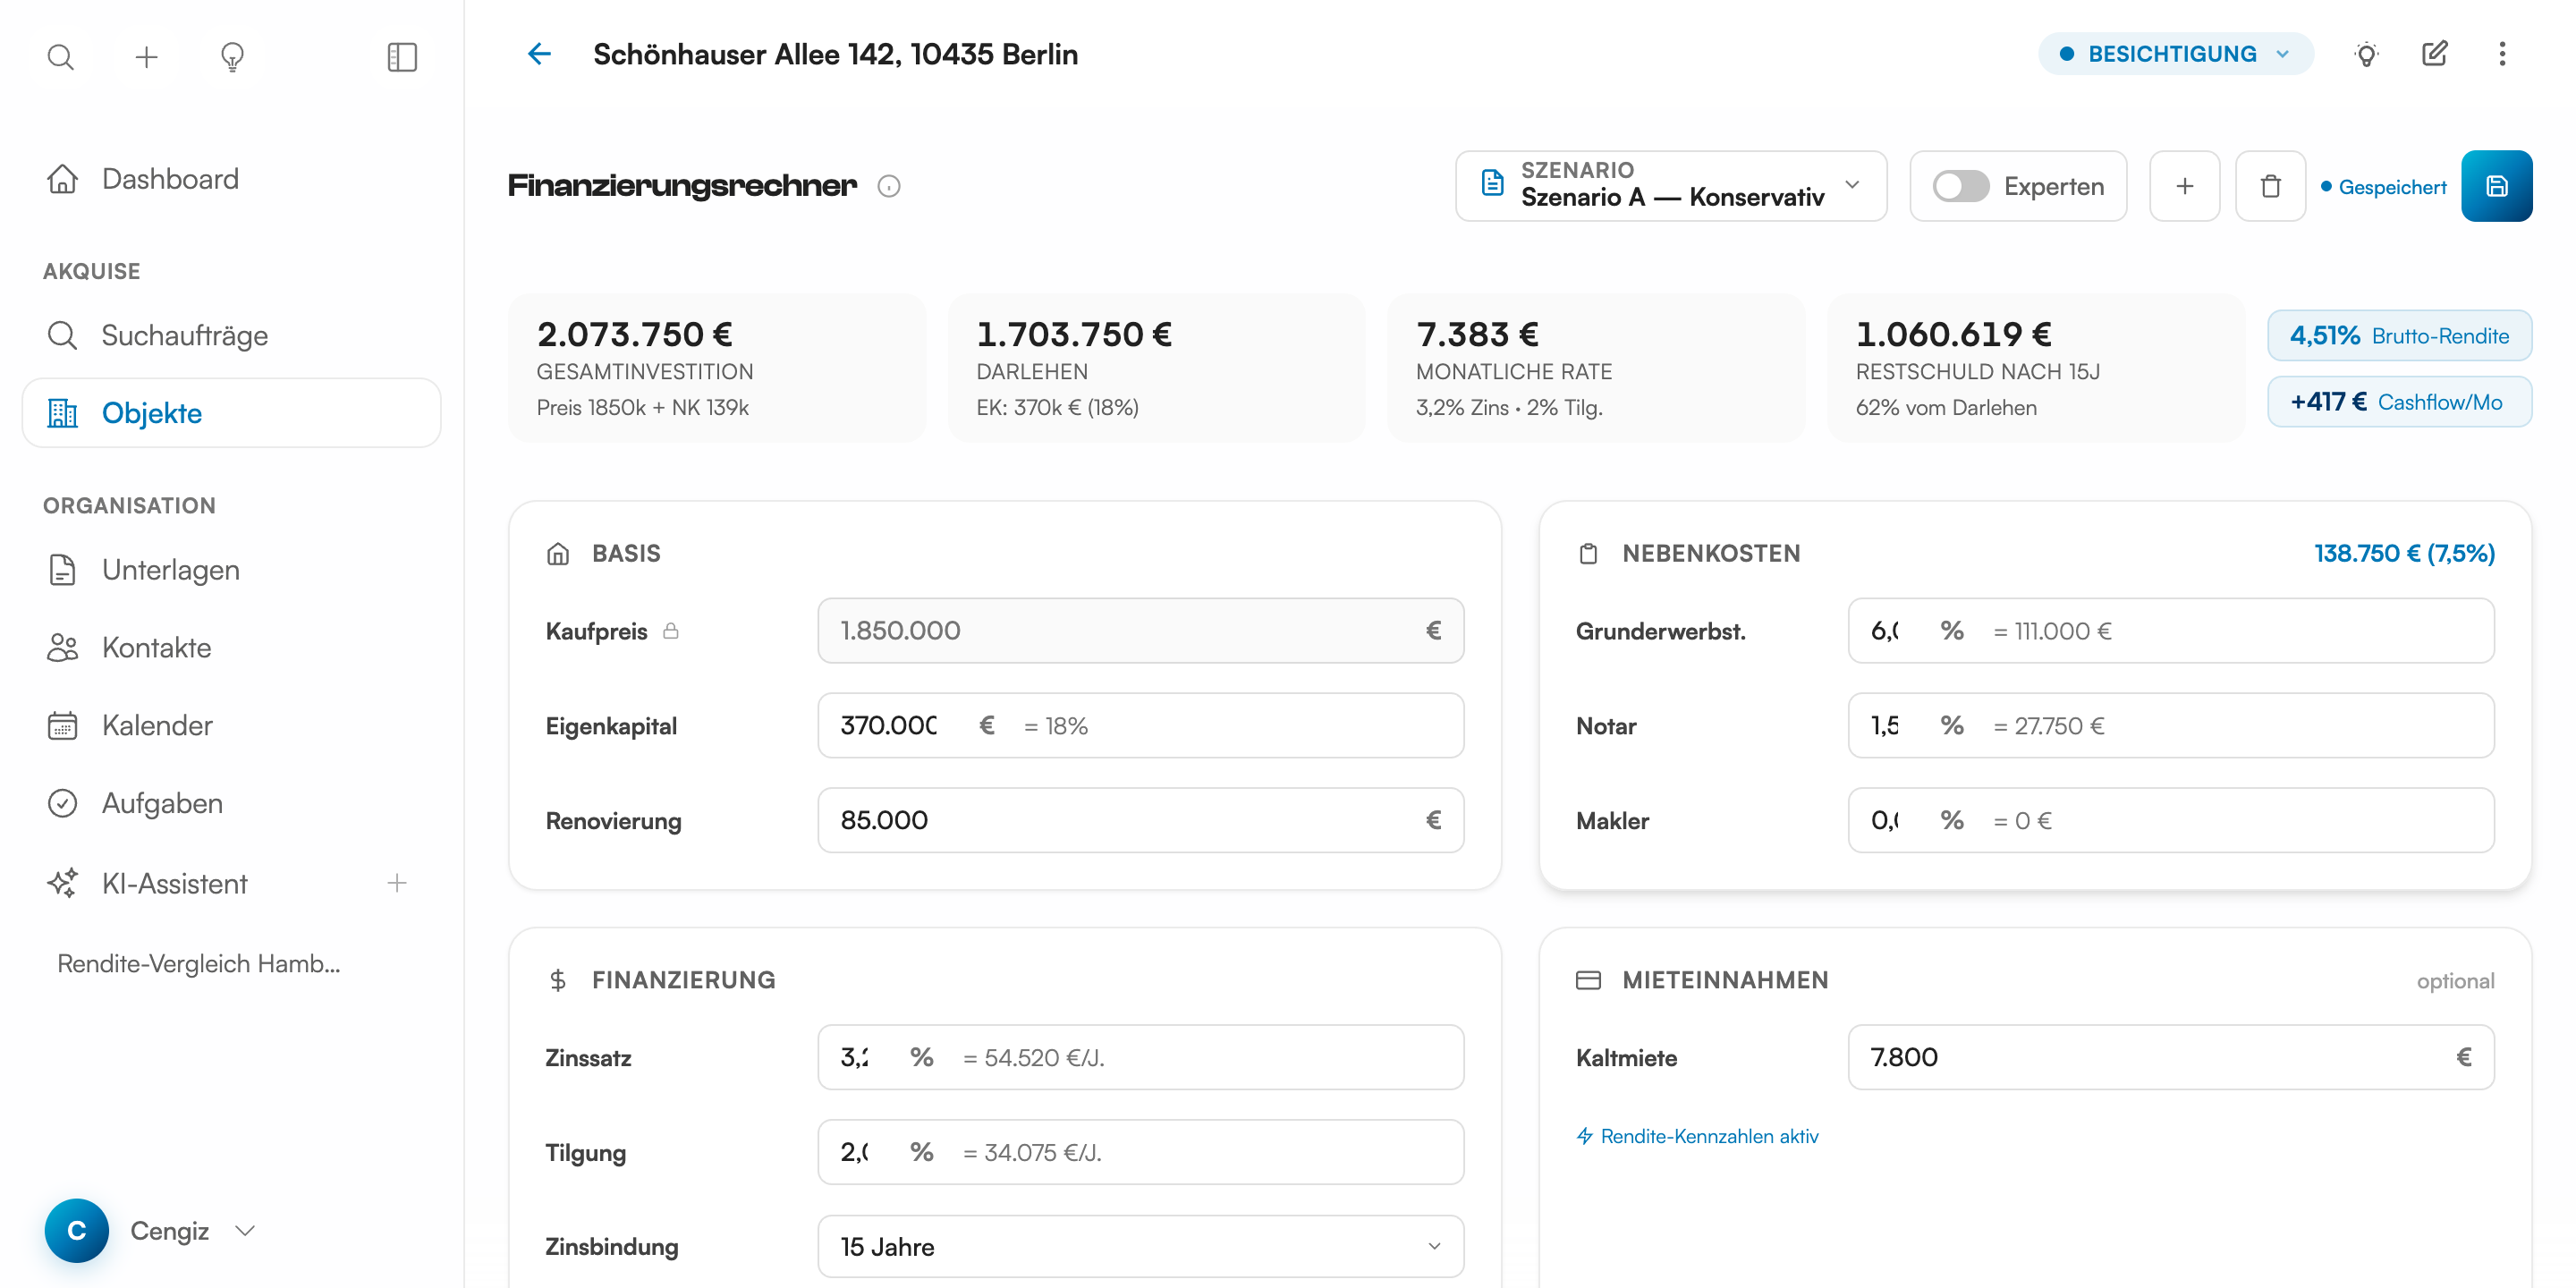This screenshot has height=1288, width=2576.
Task: Click the Kaltmiete input field
Action: [x=2170, y=1057]
